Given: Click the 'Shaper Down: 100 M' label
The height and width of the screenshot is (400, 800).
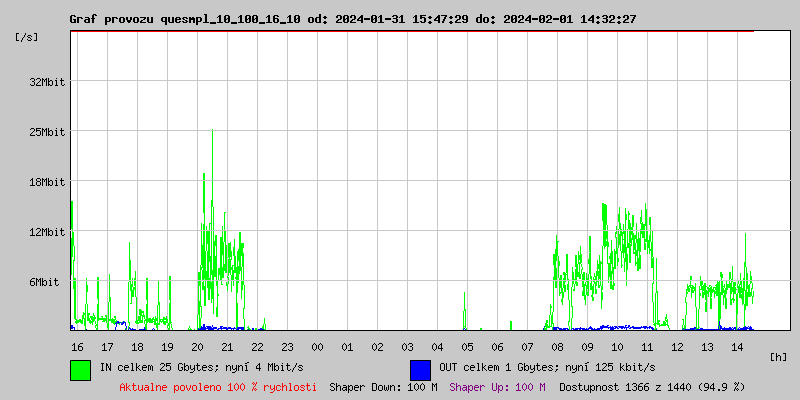Looking at the screenshot, I should coord(383,387).
